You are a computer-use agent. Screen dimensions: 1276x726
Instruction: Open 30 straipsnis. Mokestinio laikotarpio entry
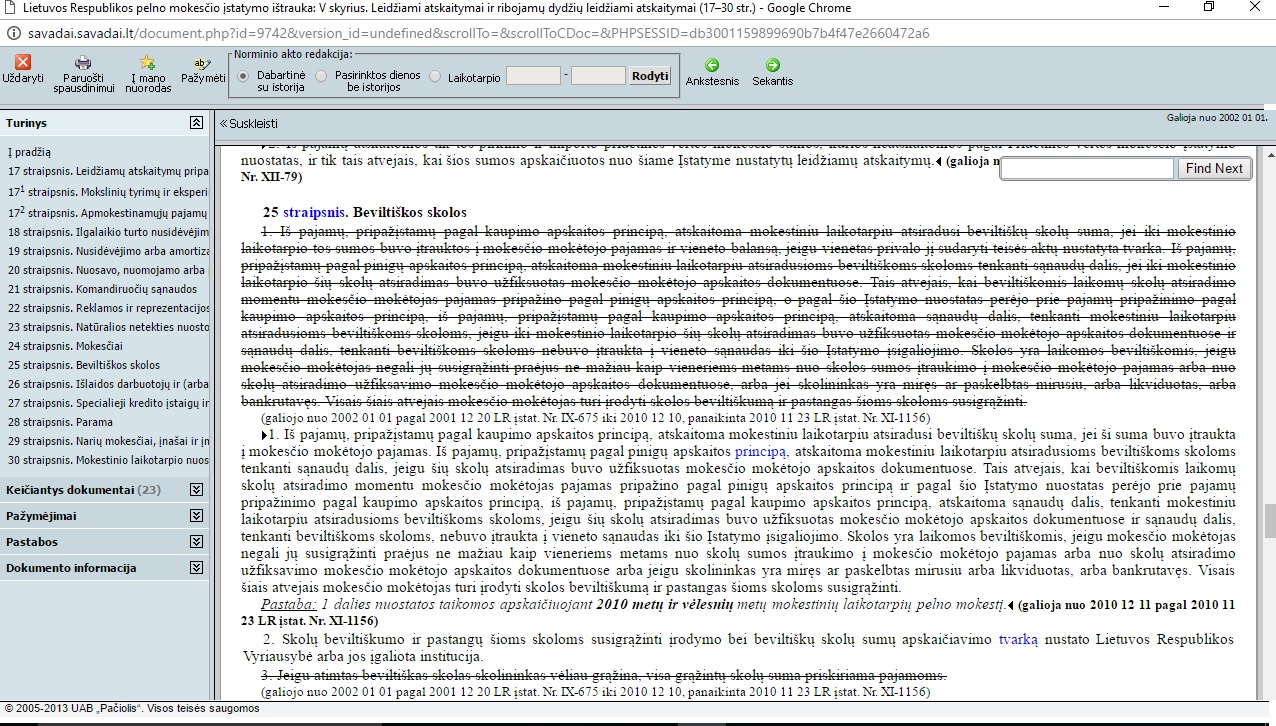[108, 460]
